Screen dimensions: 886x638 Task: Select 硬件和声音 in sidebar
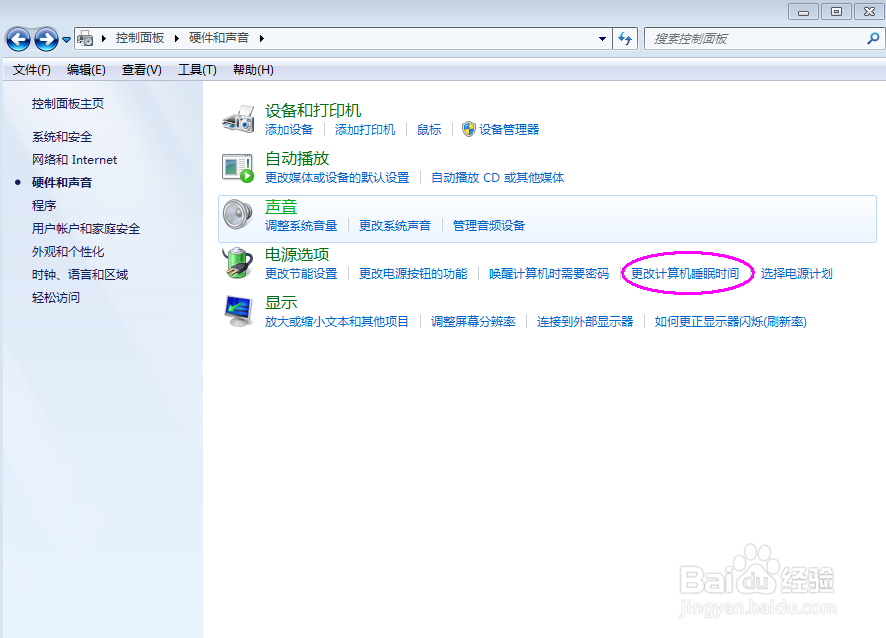point(62,183)
